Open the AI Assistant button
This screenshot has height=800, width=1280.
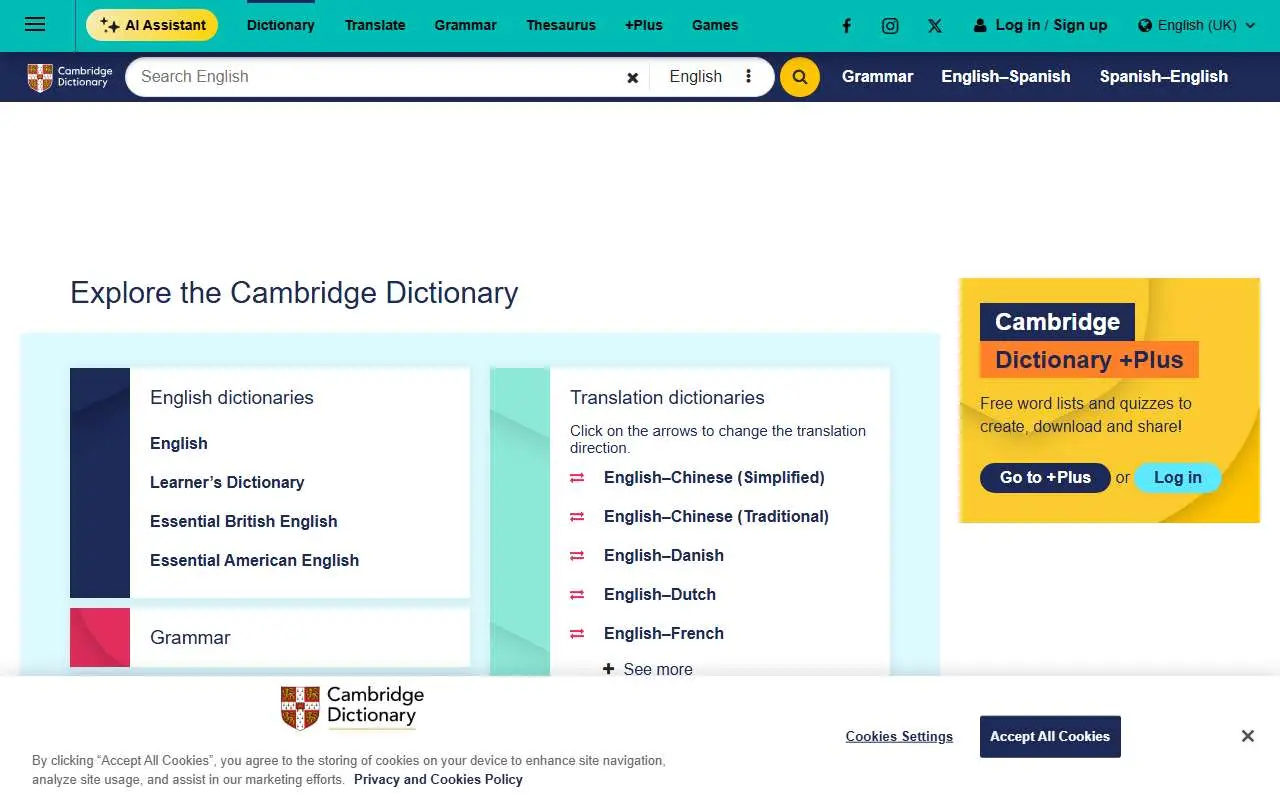pos(152,25)
